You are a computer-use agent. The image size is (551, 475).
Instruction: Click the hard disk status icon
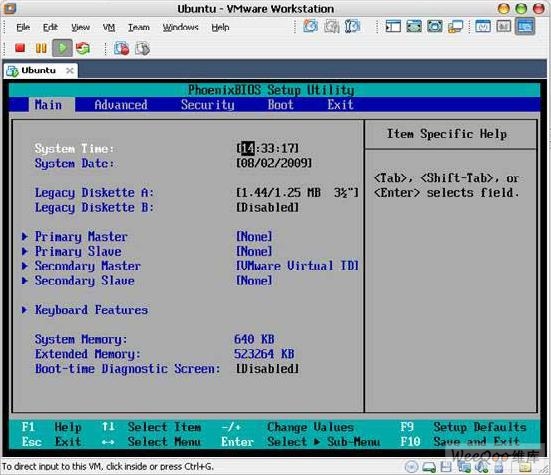pos(429,467)
